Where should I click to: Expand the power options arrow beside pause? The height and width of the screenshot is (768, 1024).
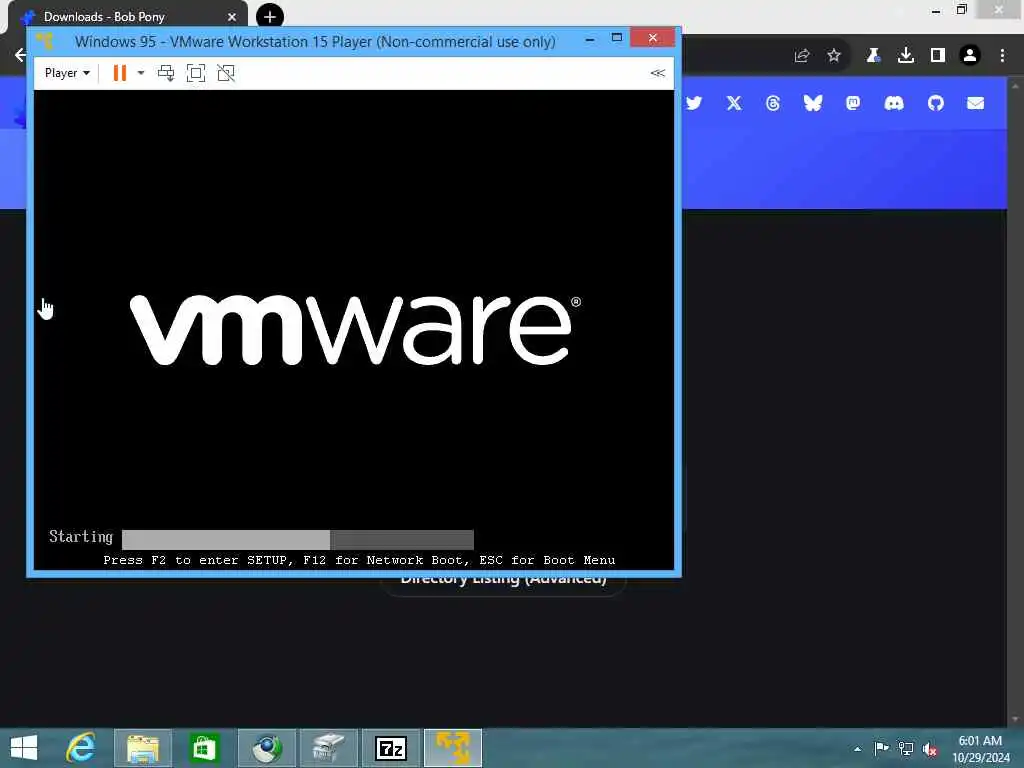tap(140, 72)
